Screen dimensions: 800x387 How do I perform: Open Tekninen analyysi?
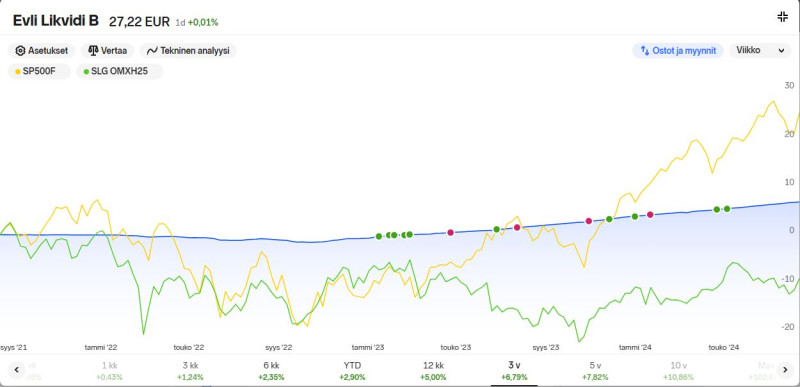(188, 51)
